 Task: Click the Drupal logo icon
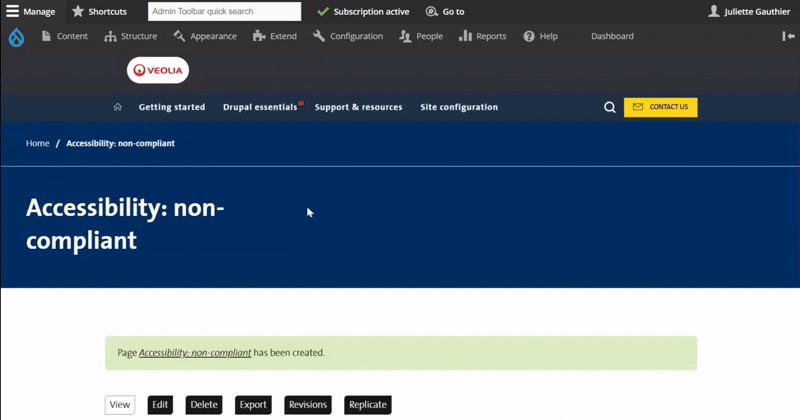point(16,37)
